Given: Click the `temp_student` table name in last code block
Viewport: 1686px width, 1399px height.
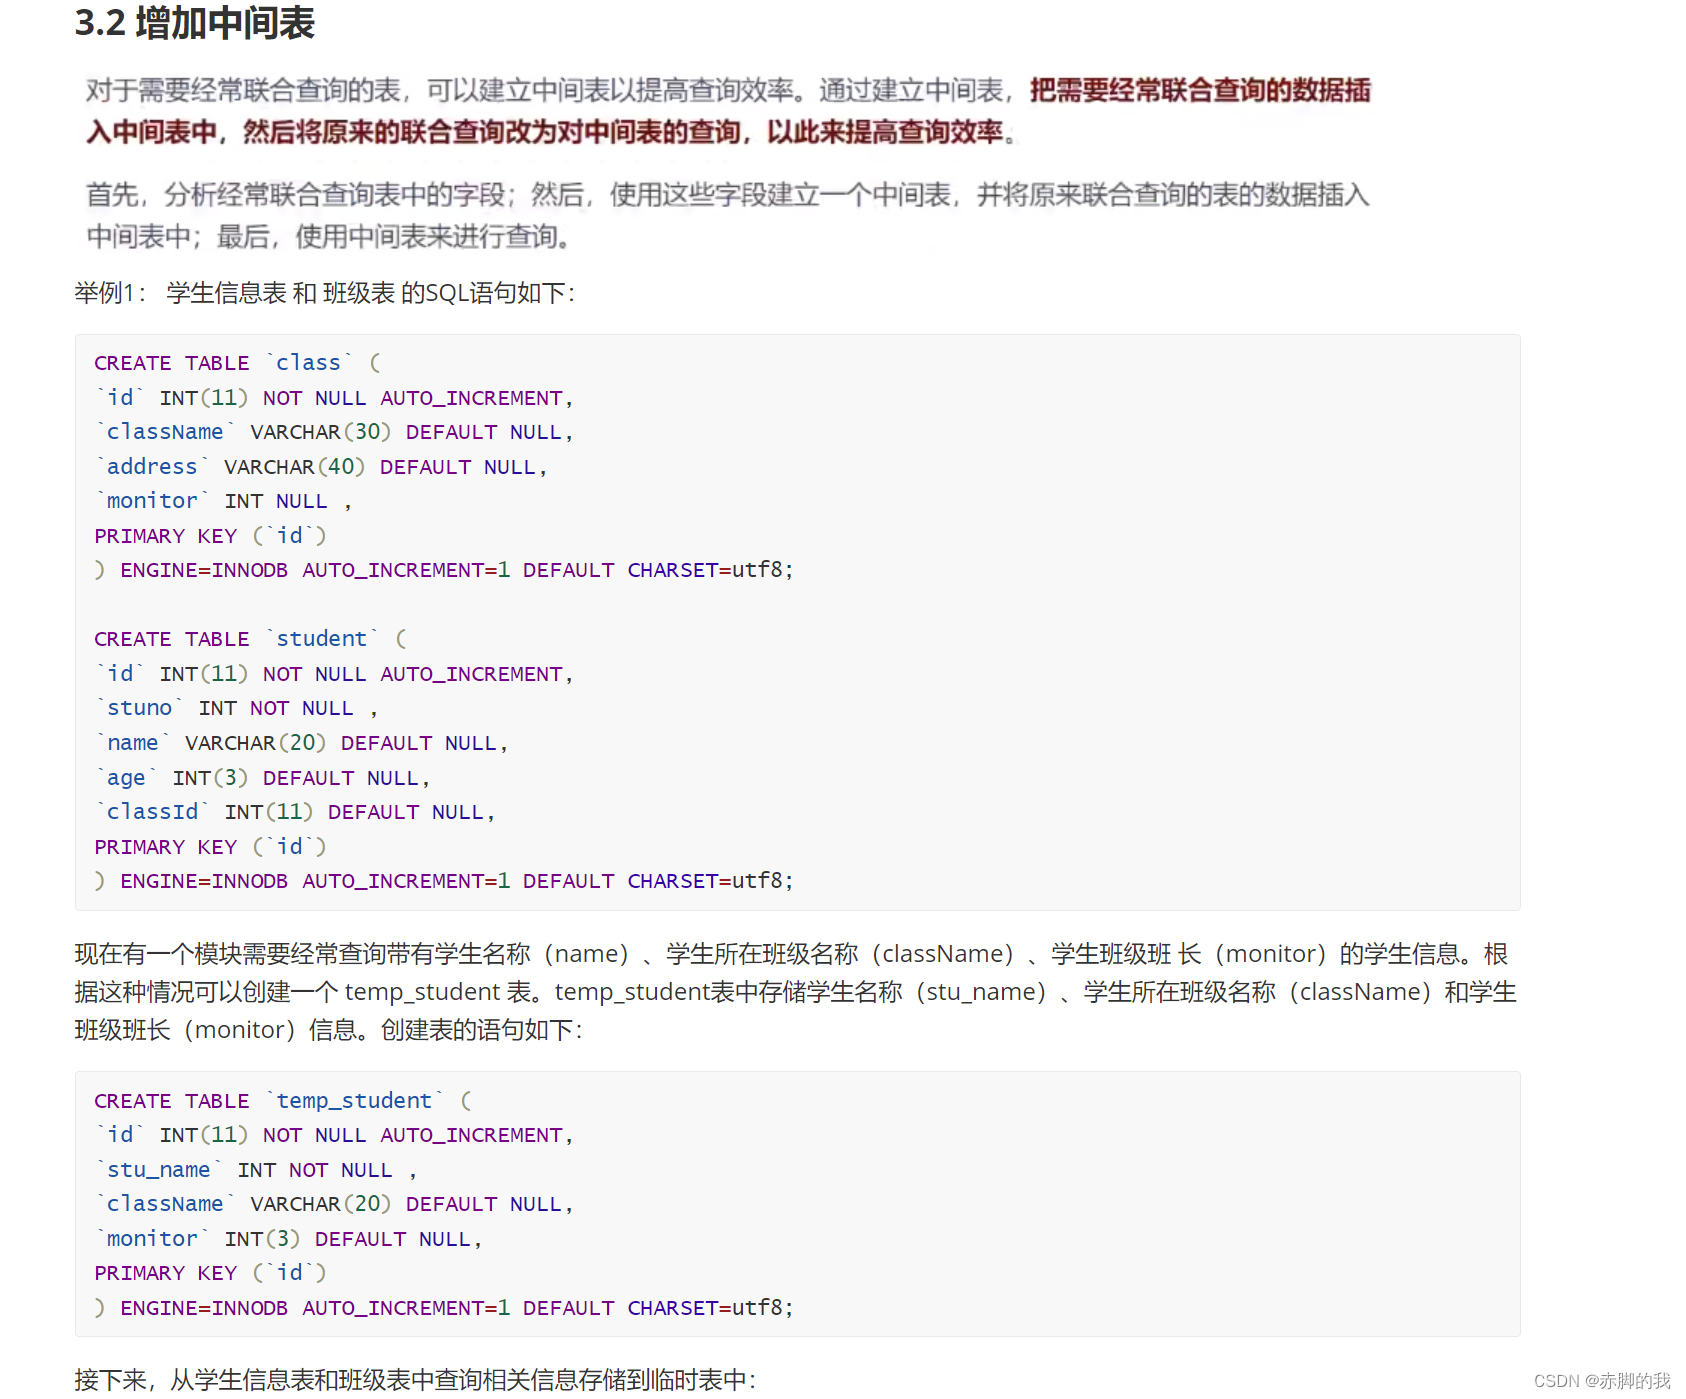Looking at the screenshot, I should point(354,1100).
